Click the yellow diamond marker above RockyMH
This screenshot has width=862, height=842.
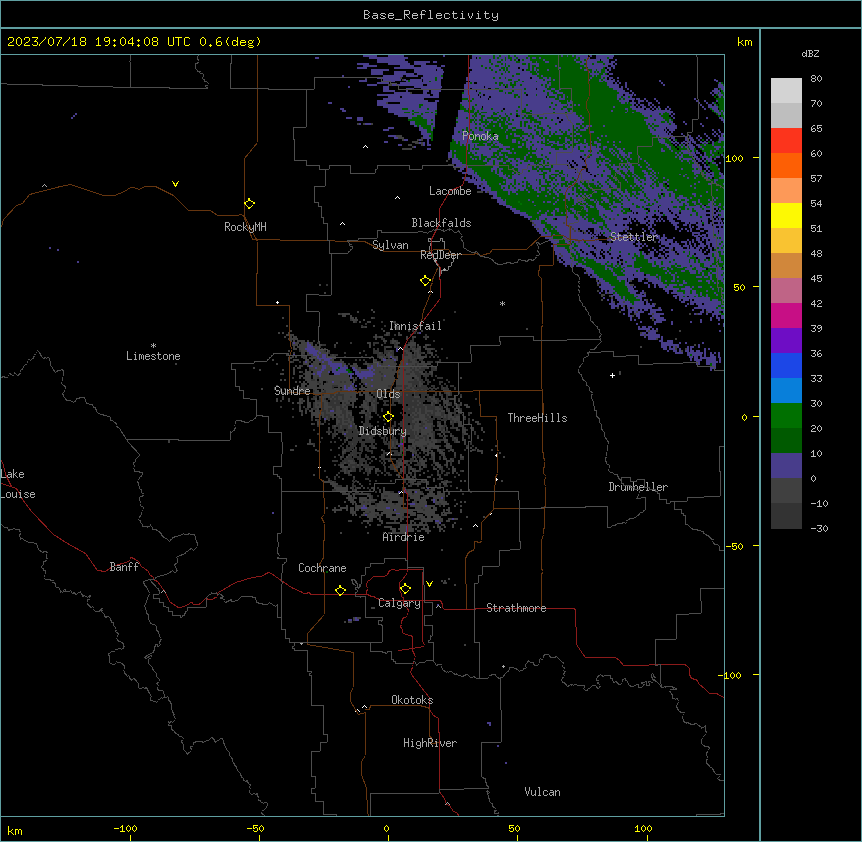[x=249, y=204]
